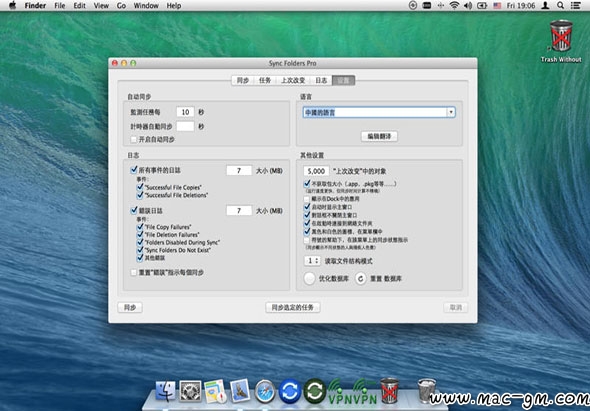Open the Maps app in Dock

[215, 391]
